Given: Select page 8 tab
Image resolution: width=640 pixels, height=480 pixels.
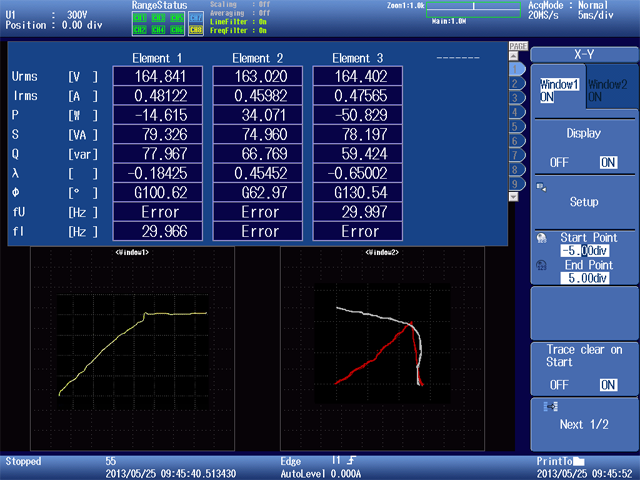Looking at the screenshot, I should pos(517,169).
